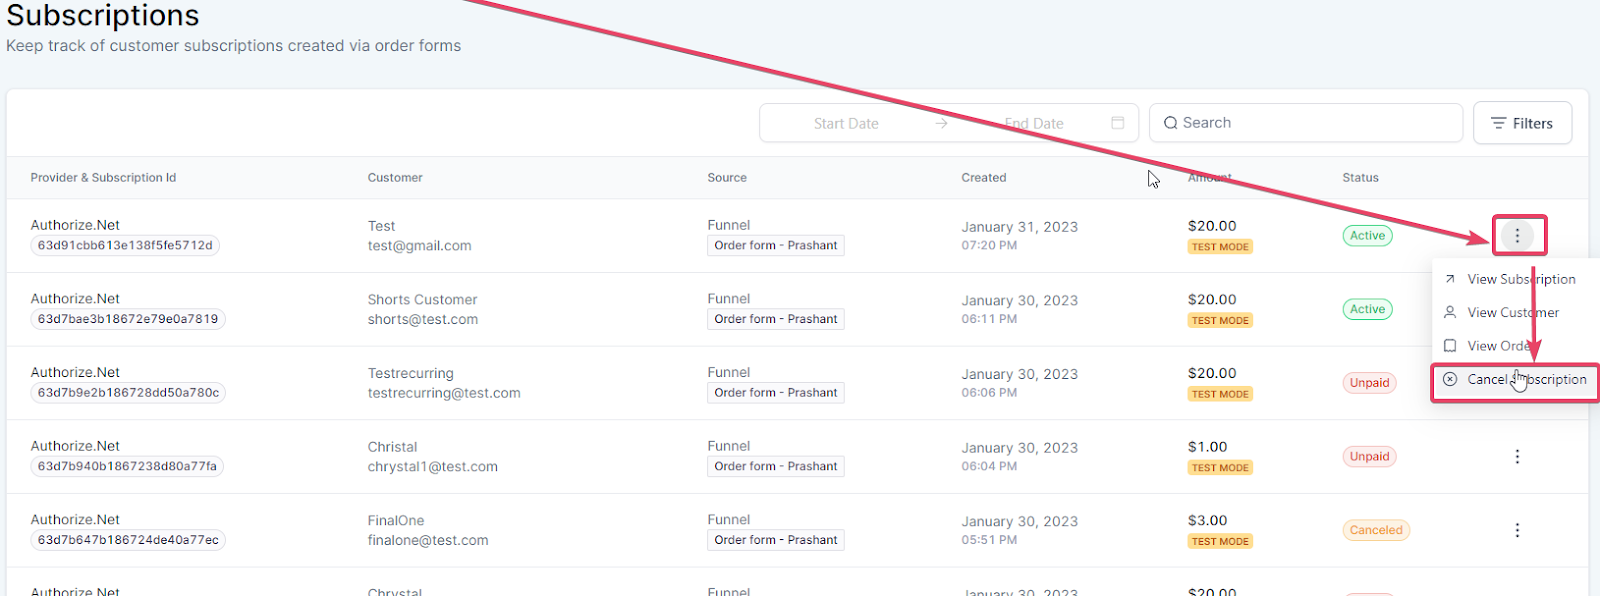The image size is (1600, 596).
Task: Click the End Date field
Action: coord(1034,124)
